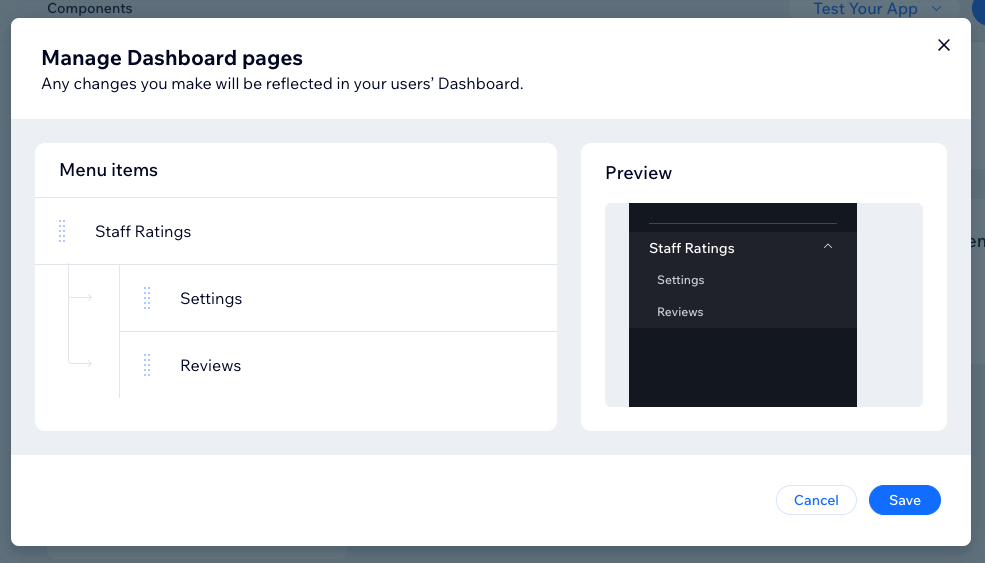
Task: Click the Staff Ratings drag handle
Action: tap(62, 231)
